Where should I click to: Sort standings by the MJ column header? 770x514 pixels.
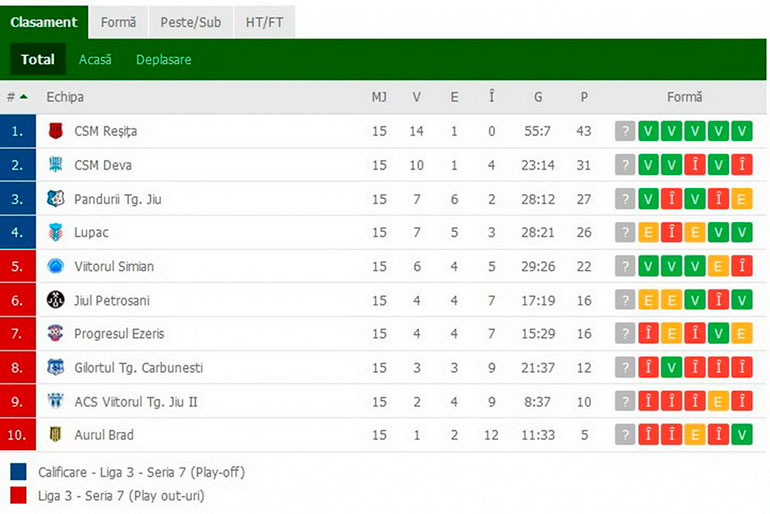point(379,97)
